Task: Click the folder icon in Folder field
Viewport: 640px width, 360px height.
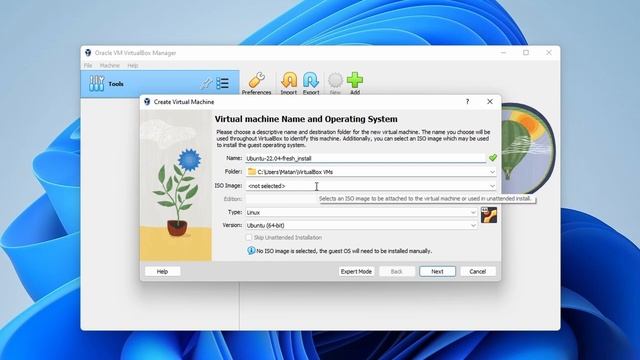Action: [x=252, y=172]
